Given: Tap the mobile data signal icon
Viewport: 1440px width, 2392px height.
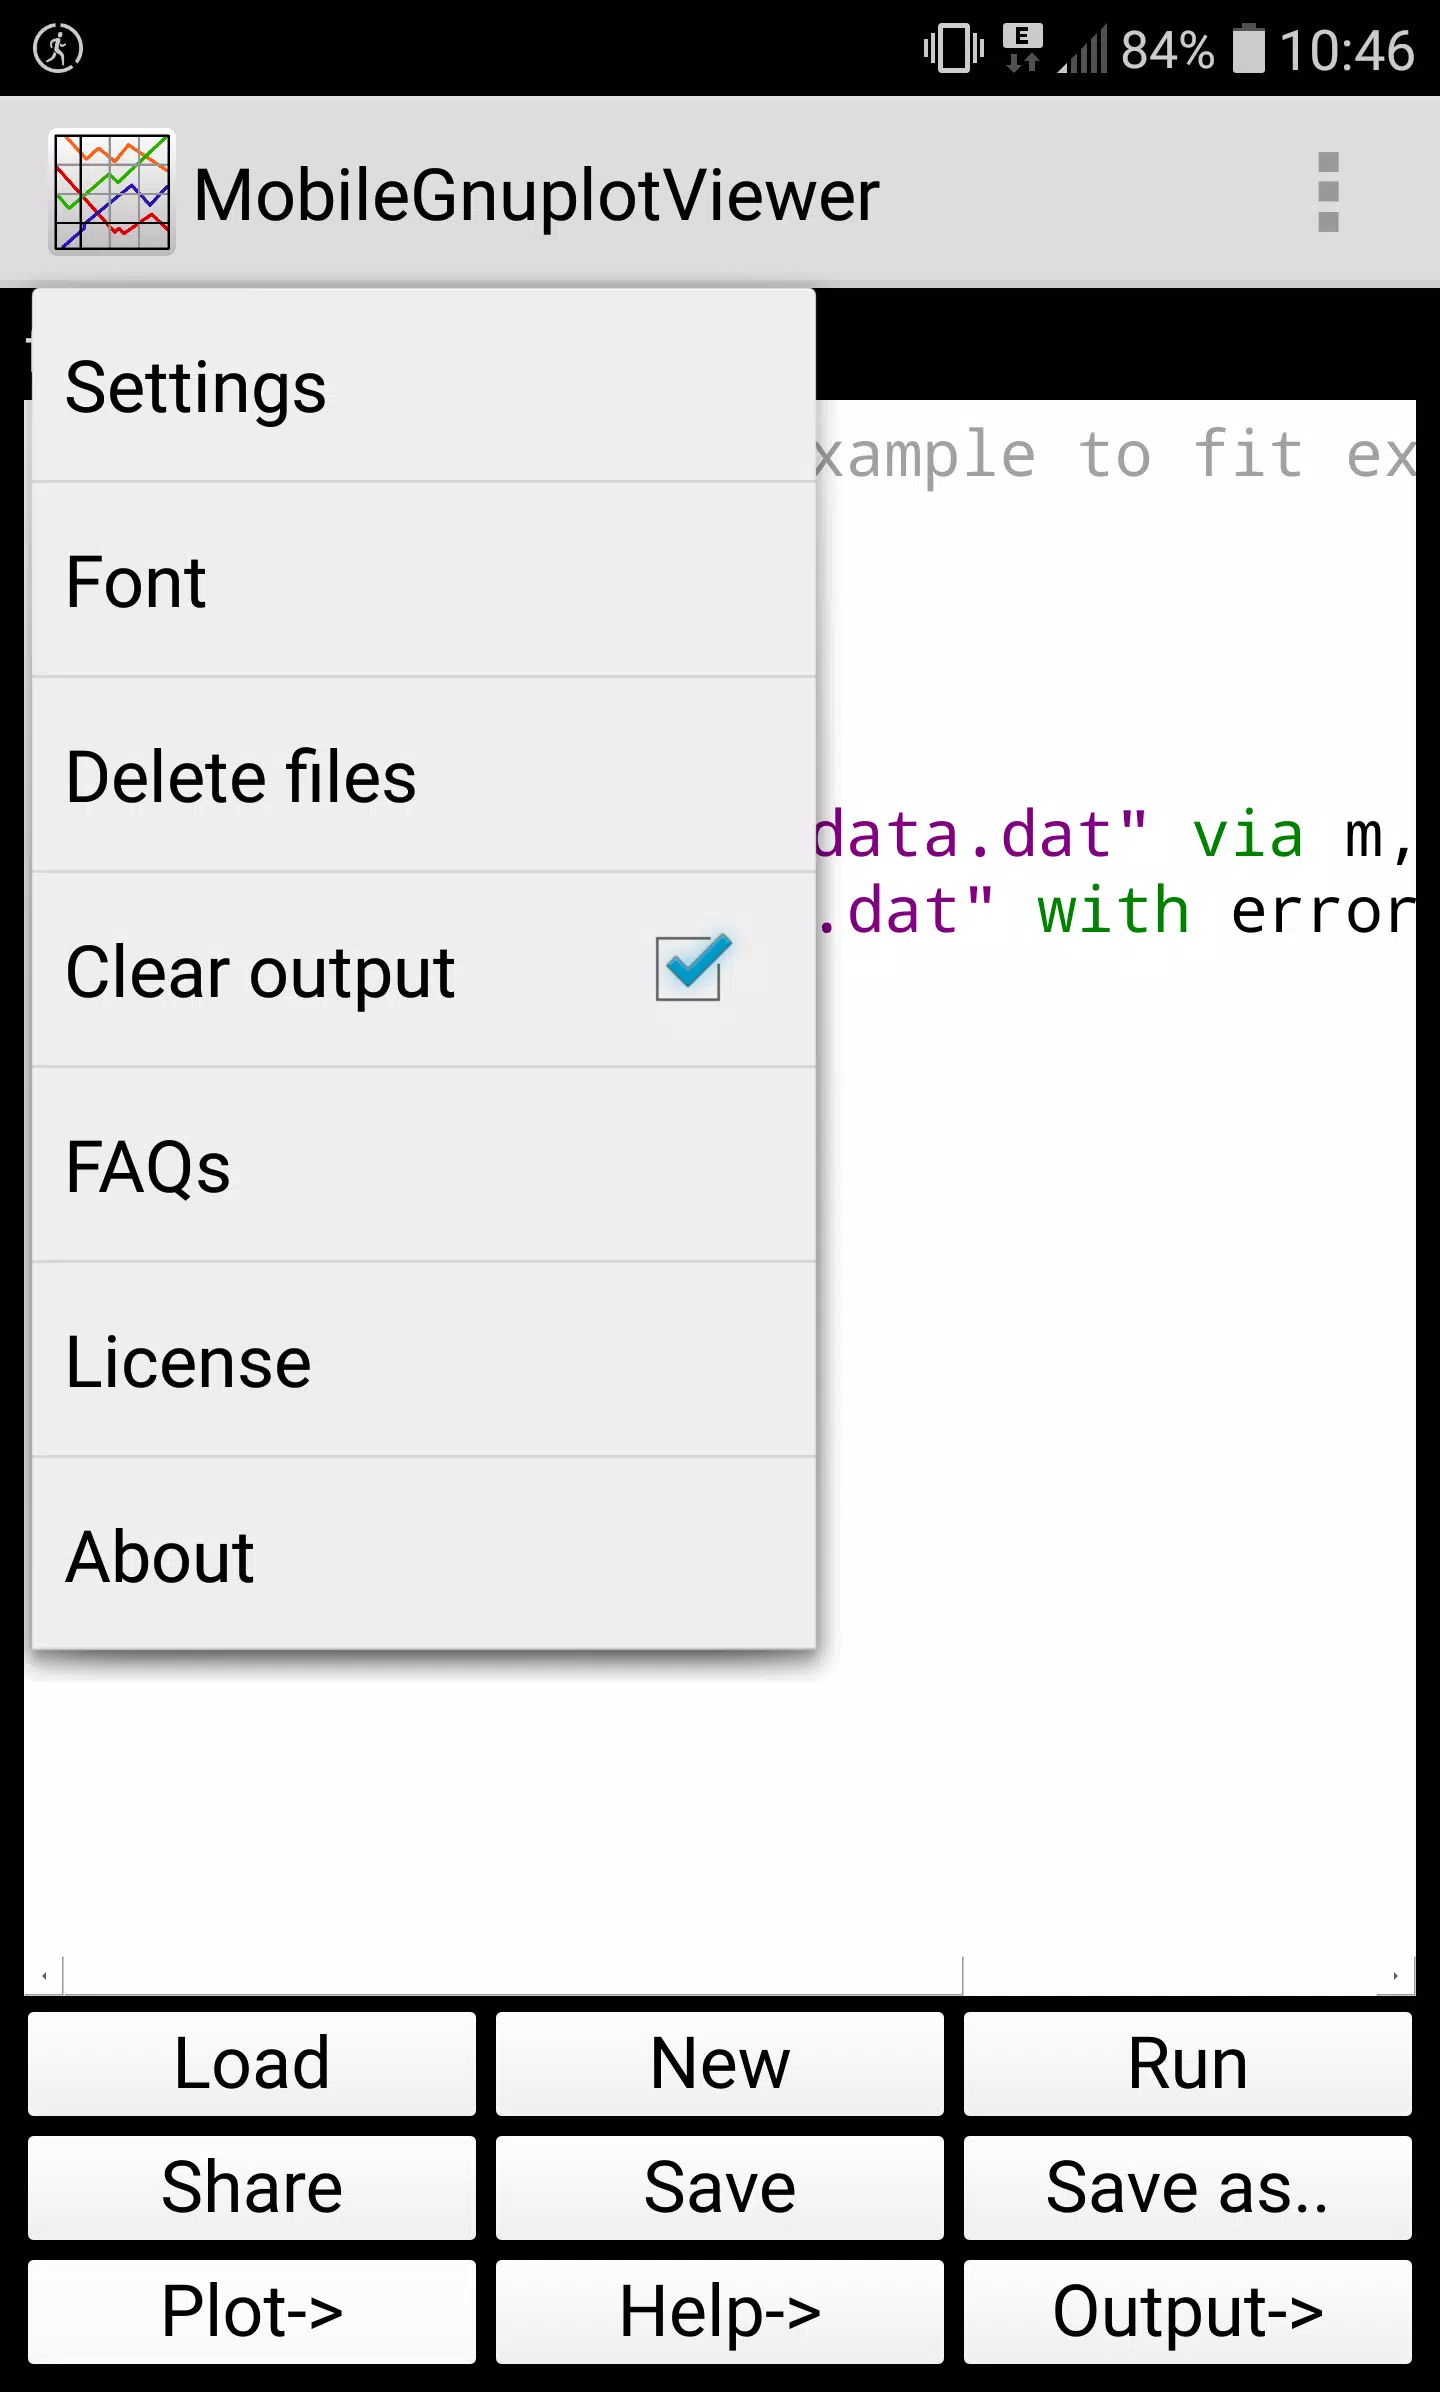Looking at the screenshot, I should click(1085, 50).
